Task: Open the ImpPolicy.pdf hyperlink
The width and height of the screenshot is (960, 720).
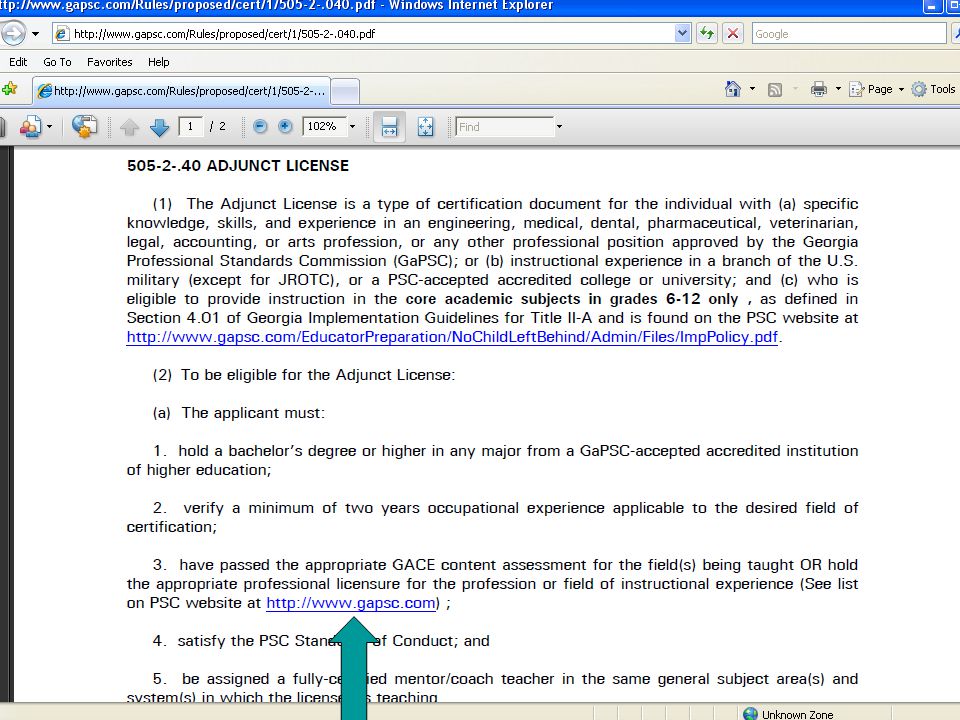Action: 452,337
